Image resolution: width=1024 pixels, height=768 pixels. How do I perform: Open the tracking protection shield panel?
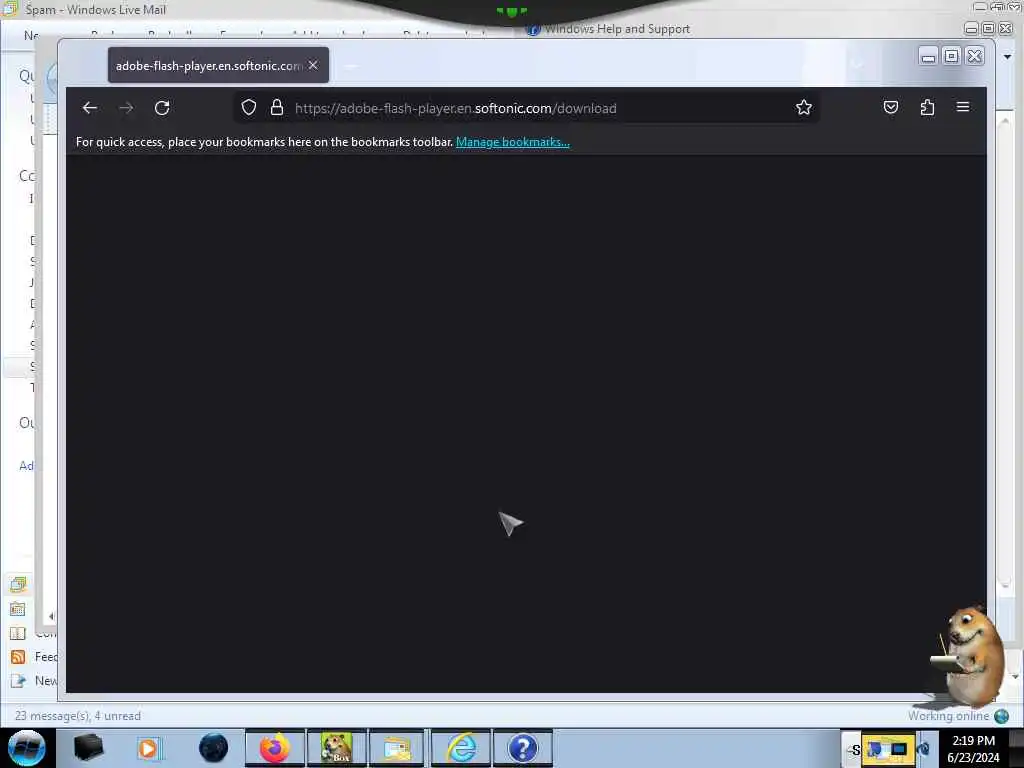(249, 107)
